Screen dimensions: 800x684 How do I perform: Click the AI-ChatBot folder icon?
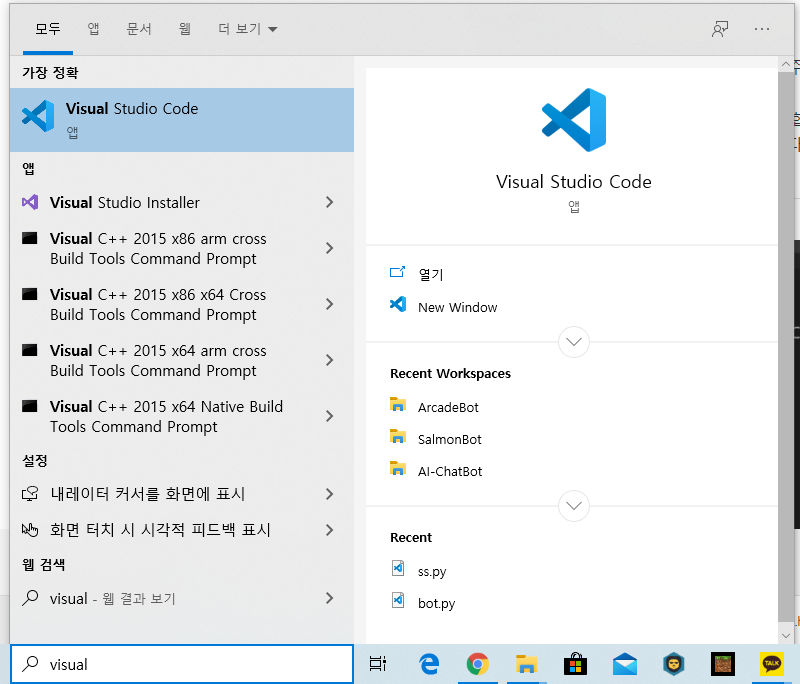point(397,469)
